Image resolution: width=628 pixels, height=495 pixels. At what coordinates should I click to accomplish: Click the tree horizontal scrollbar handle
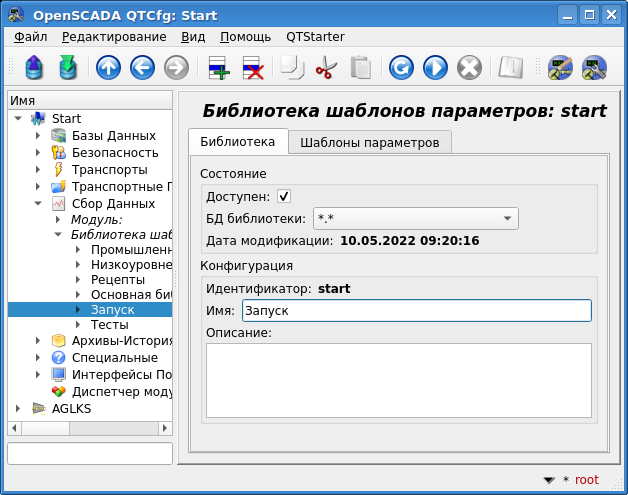tap(45, 428)
